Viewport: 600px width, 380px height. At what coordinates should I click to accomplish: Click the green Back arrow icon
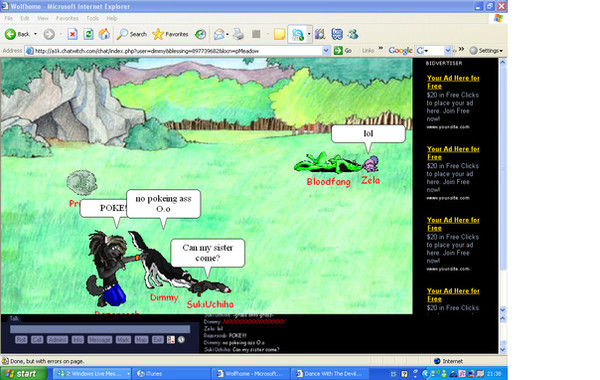pos(10,34)
